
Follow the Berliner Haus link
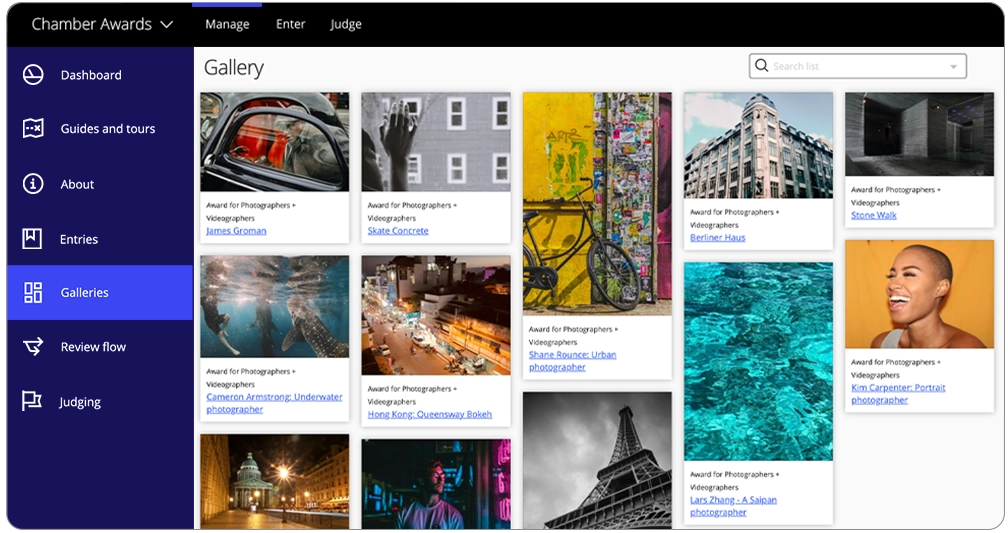pyautogui.click(x=717, y=238)
